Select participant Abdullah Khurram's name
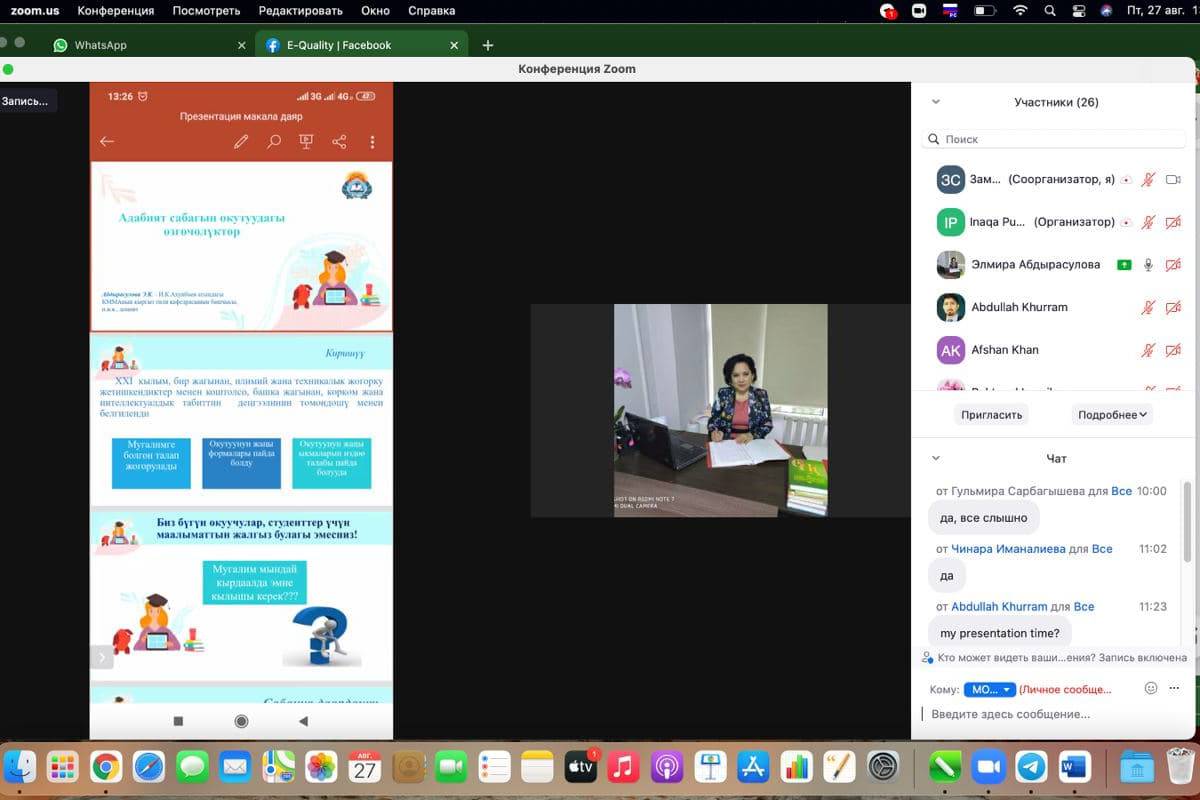 coord(1019,307)
